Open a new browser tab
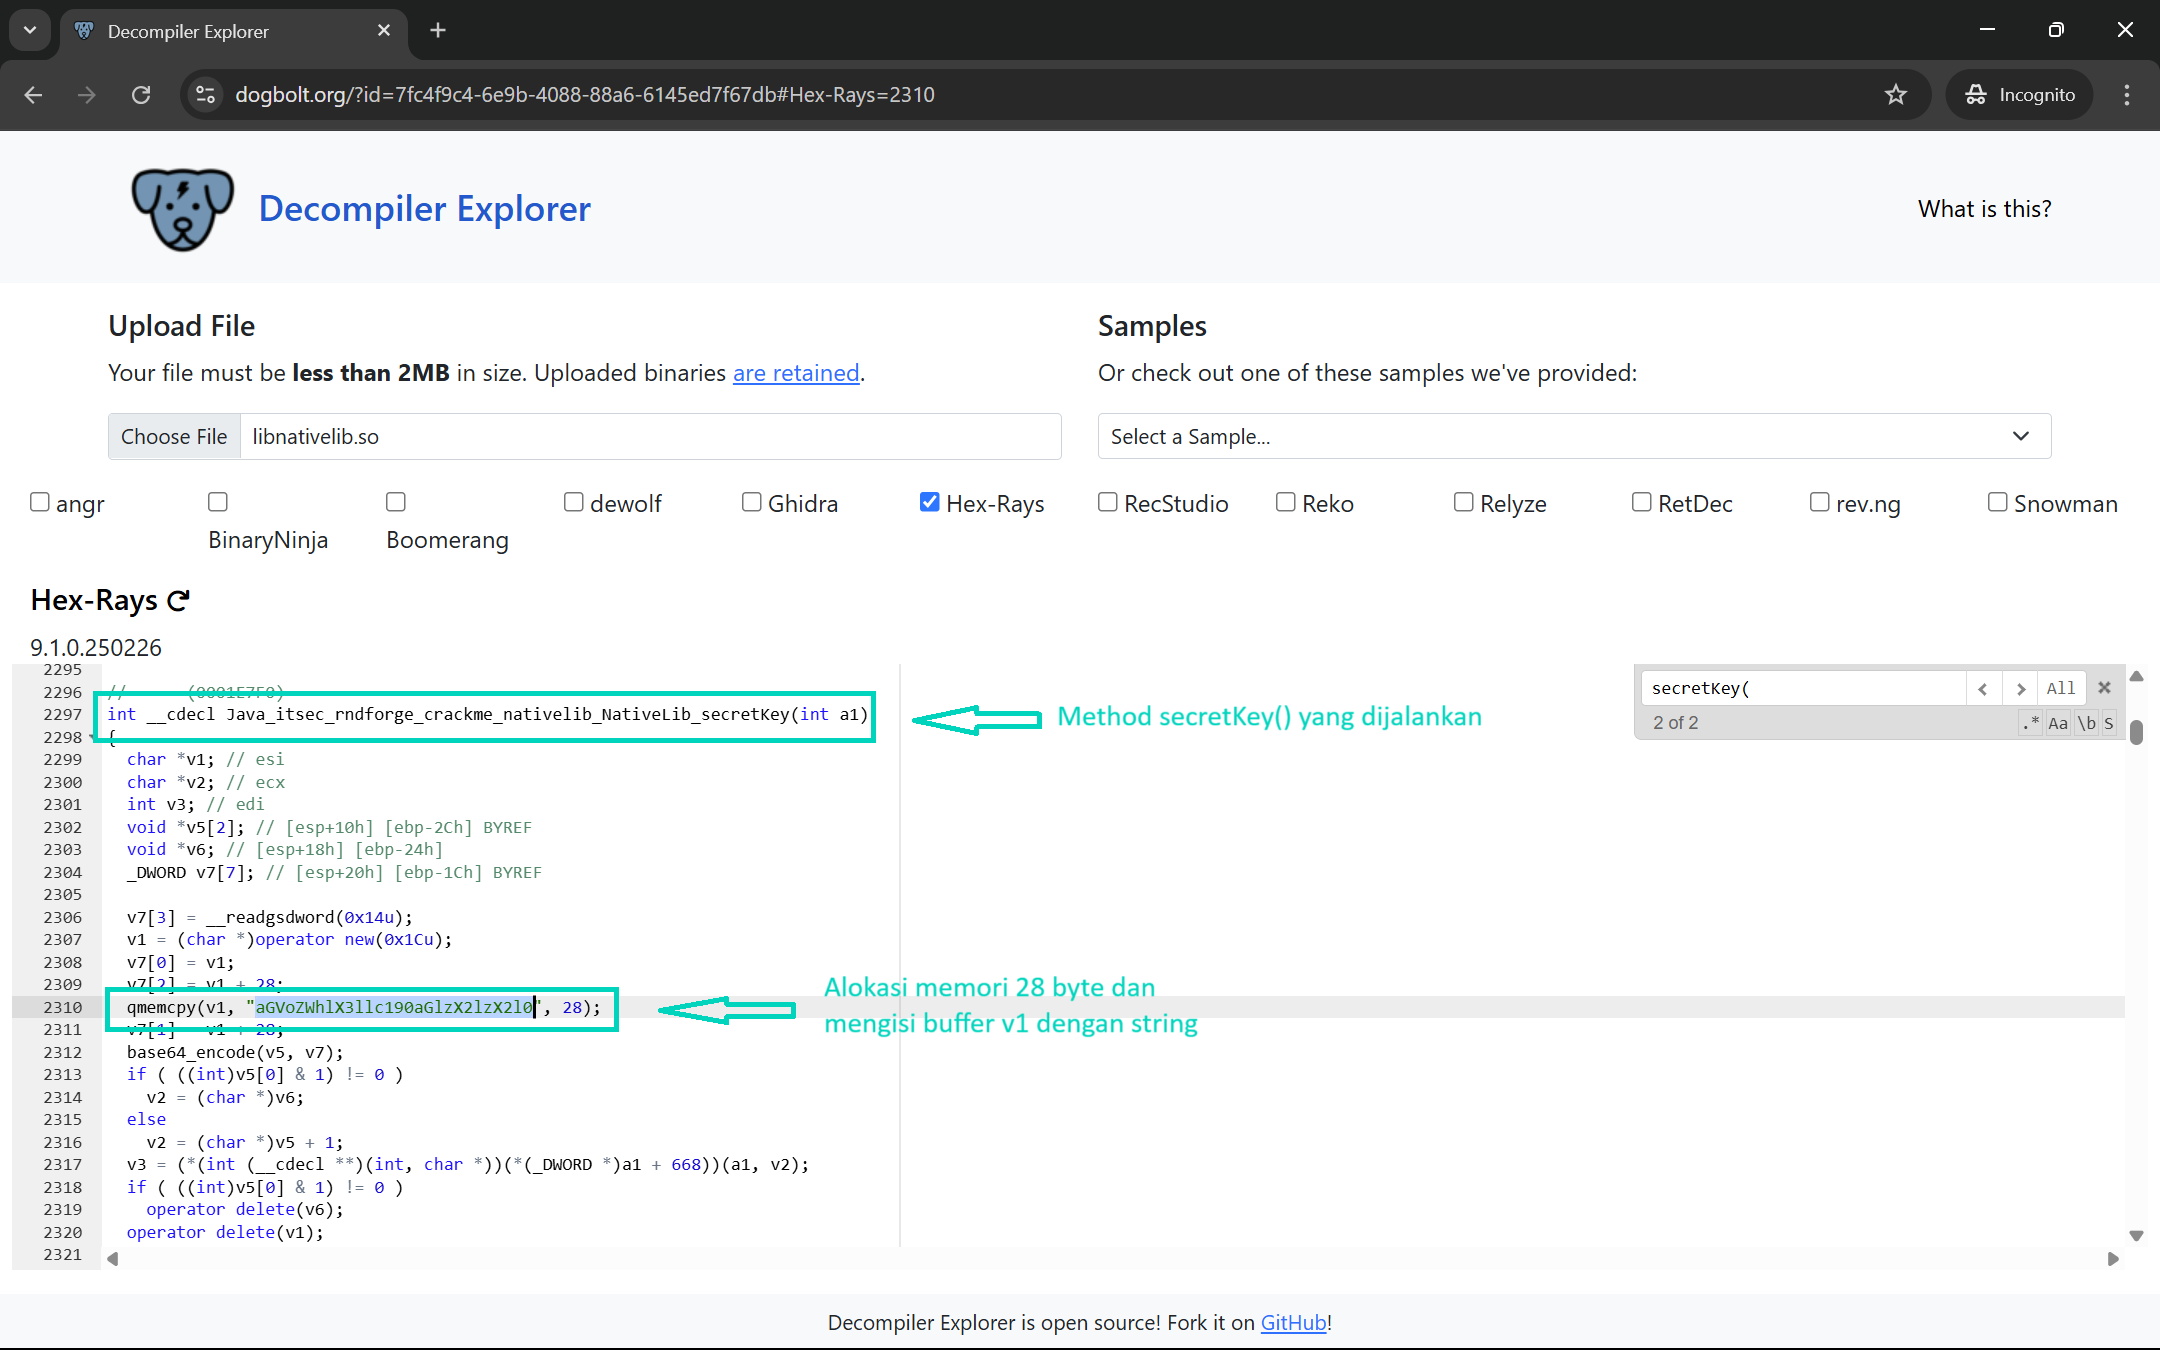 (x=438, y=30)
